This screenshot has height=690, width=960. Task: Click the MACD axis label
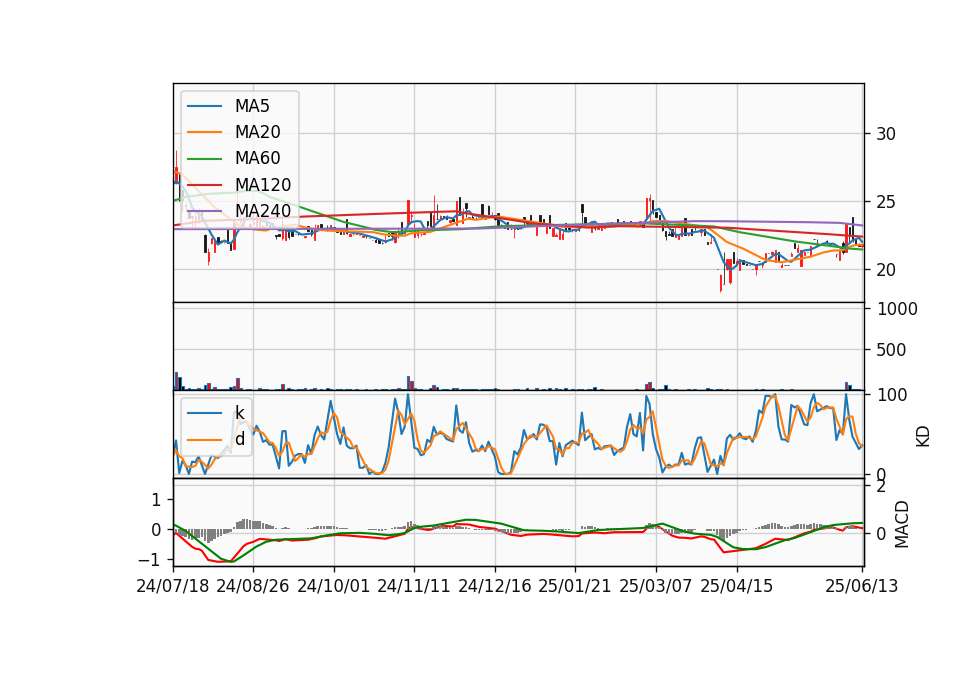tap(901, 523)
